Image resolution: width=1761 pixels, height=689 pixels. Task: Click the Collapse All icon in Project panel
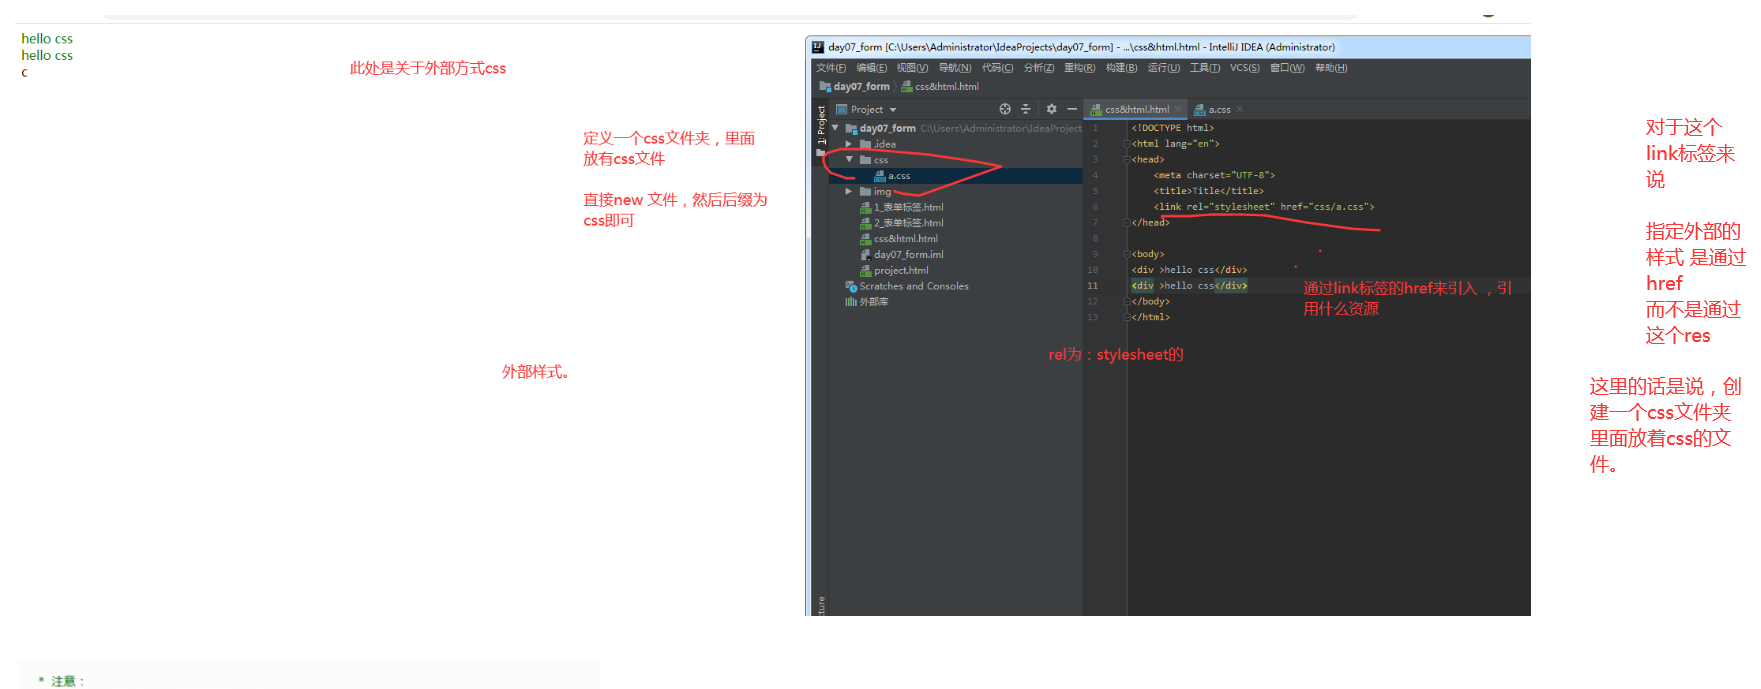(1025, 109)
